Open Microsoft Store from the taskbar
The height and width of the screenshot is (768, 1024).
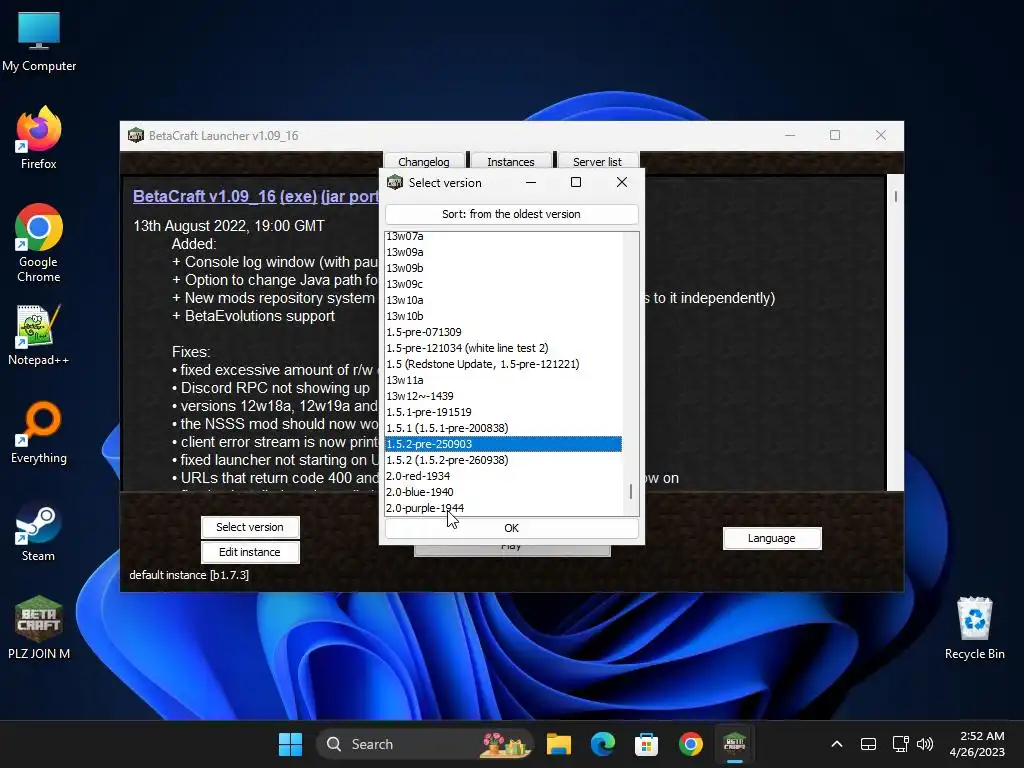point(646,744)
